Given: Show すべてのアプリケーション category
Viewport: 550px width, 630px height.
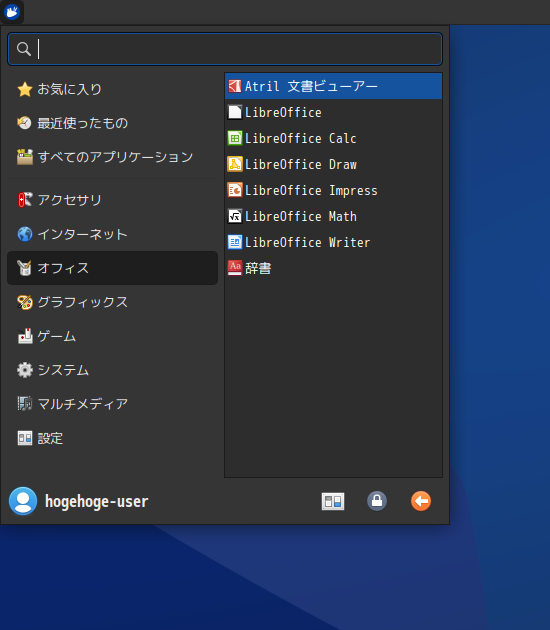Looking at the screenshot, I should point(112,157).
